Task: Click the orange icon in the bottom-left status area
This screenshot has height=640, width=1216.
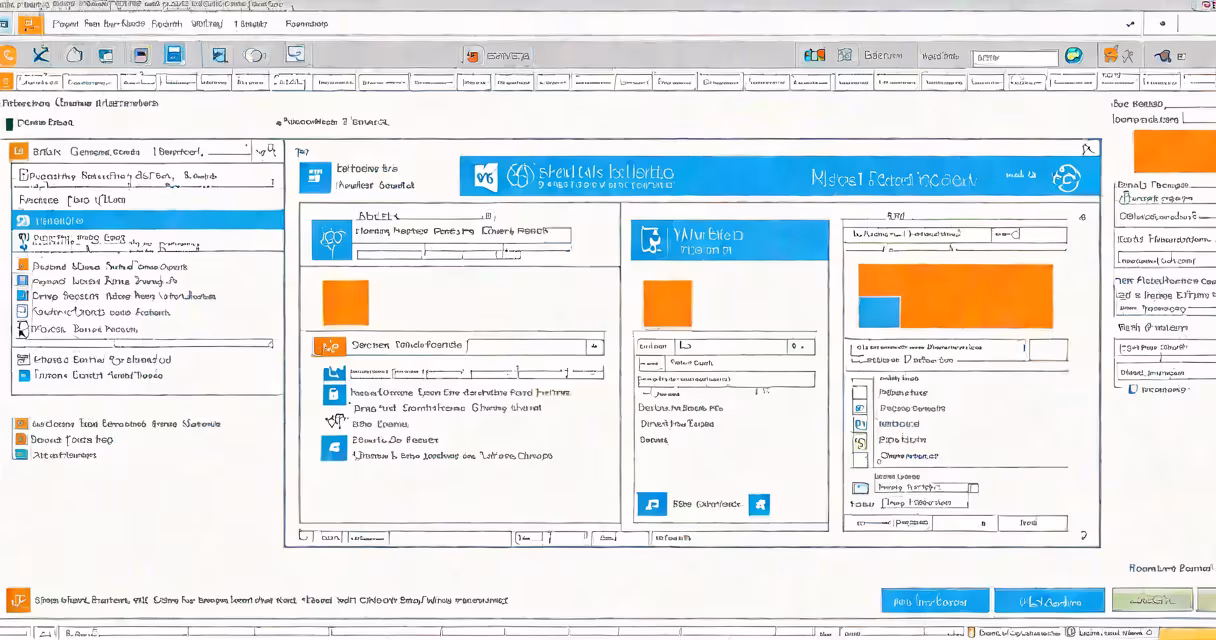Action: click(x=18, y=600)
